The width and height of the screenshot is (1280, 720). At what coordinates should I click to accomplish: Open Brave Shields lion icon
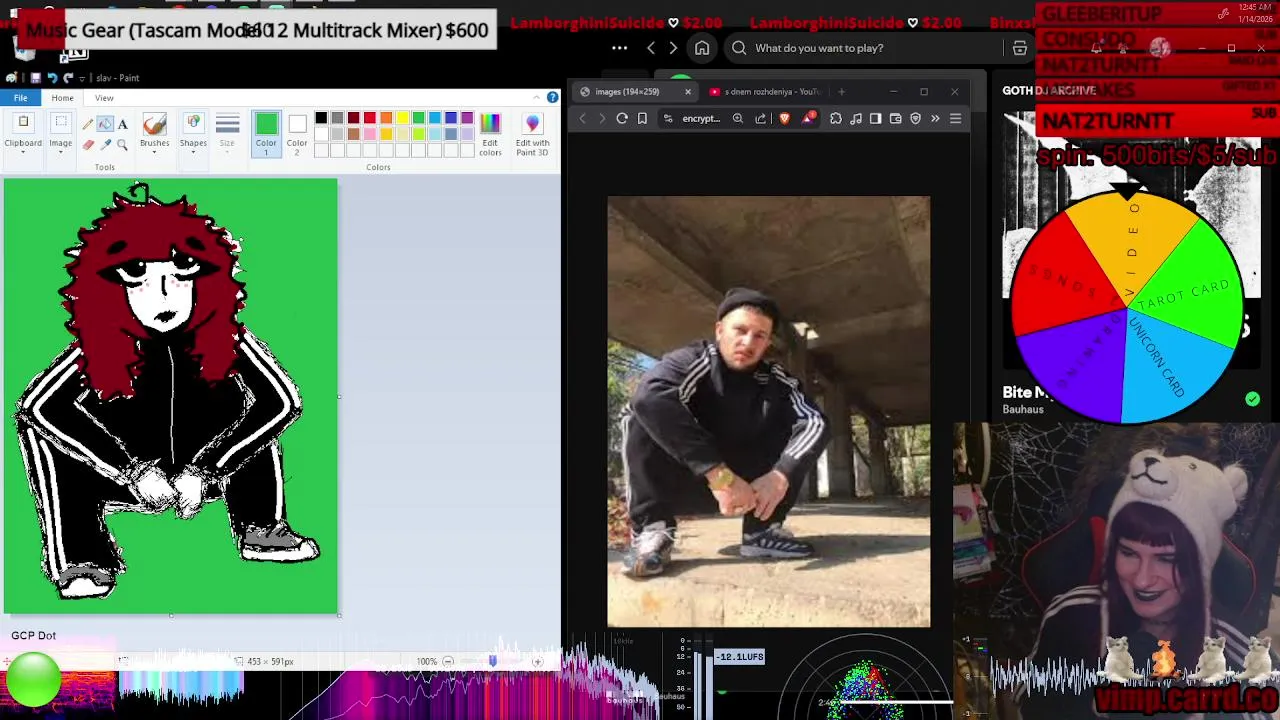pos(785,118)
